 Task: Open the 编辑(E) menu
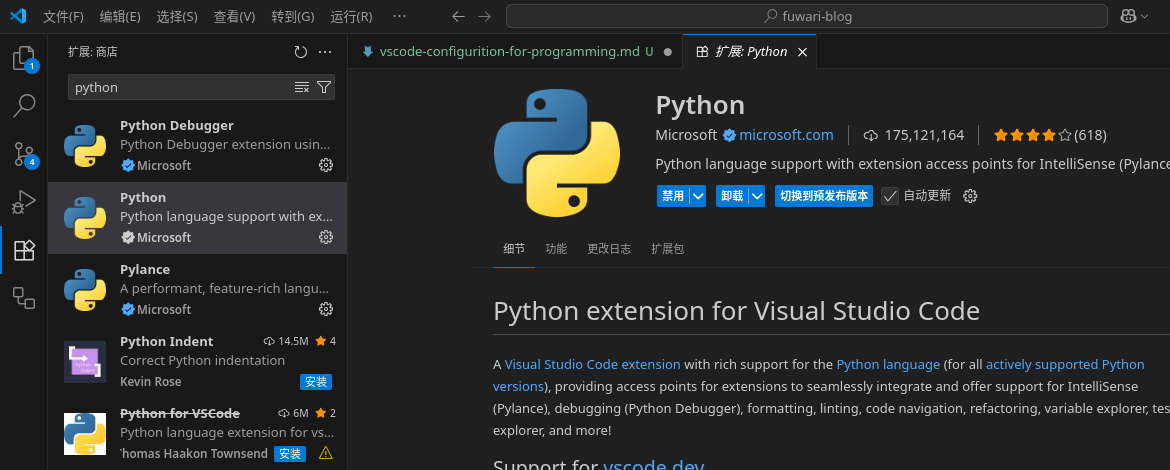pyautogui.click(x=120, y=16)
